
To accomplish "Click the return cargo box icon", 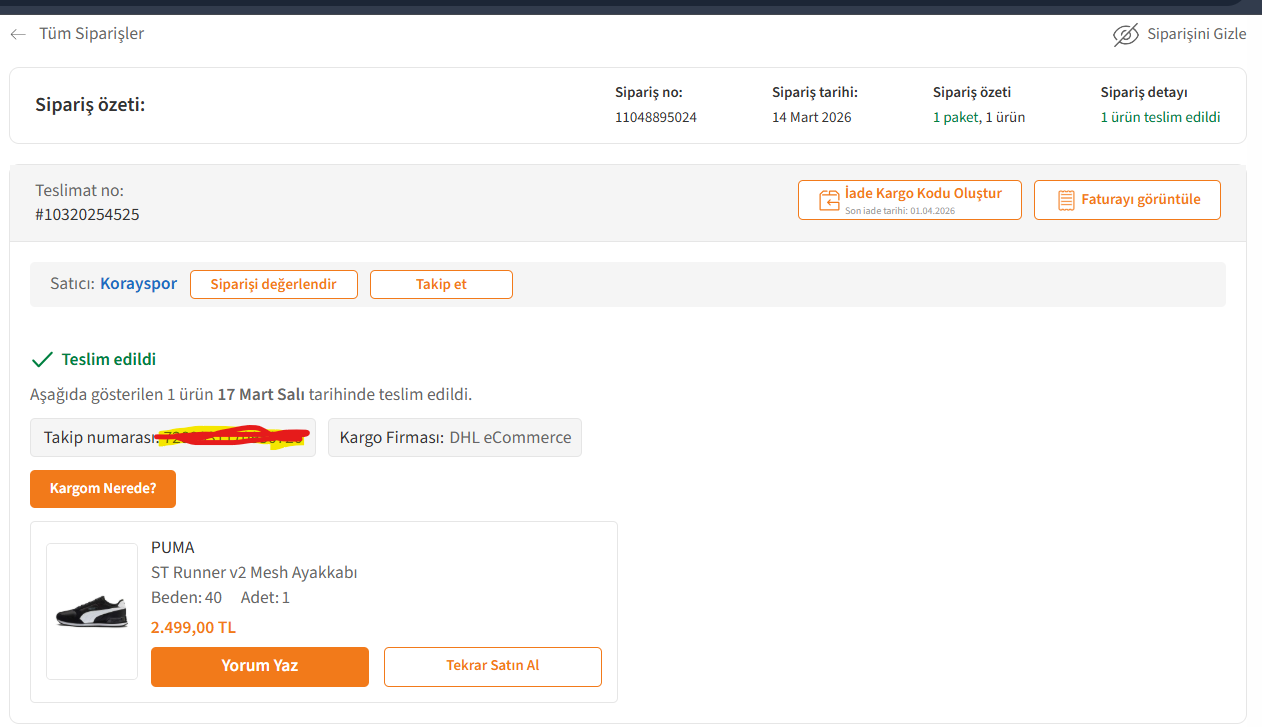I will [x=829, y=200].
